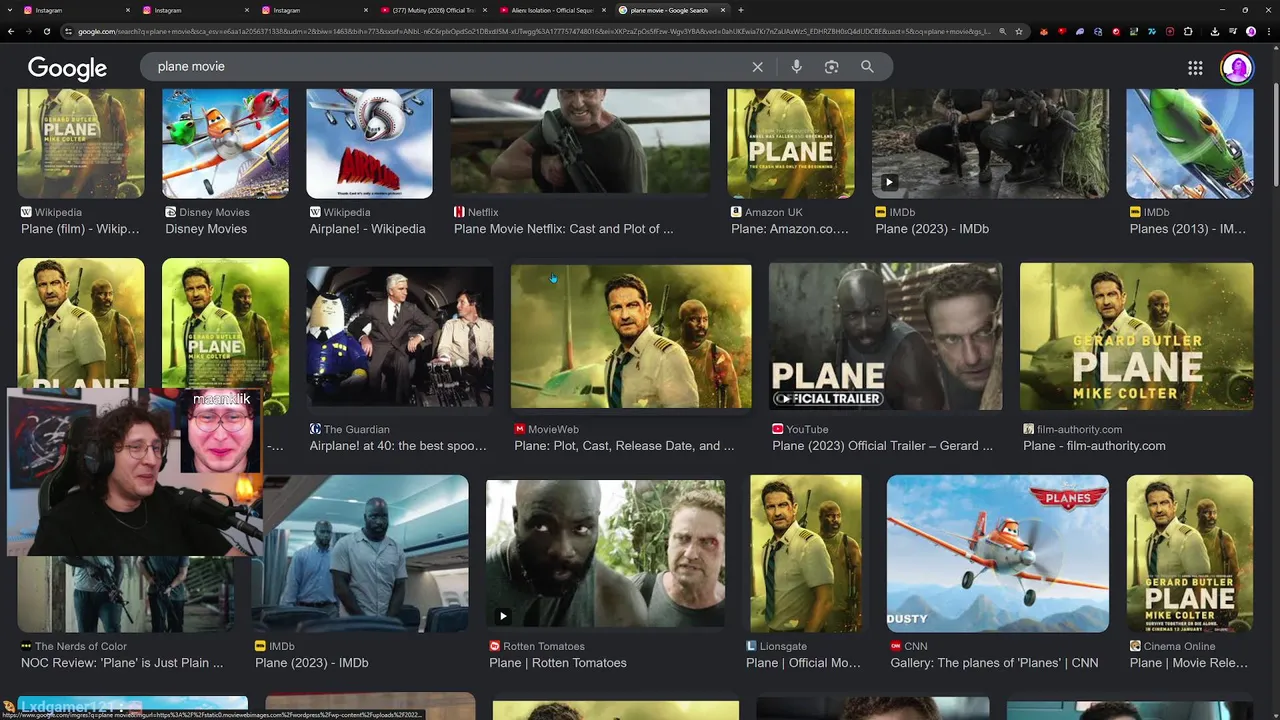The height and width of the screenshot is (720, 1280).
Task: Open the MetaMask fox extension icon
Action: pyautogui.click(x=1044, y=31)
